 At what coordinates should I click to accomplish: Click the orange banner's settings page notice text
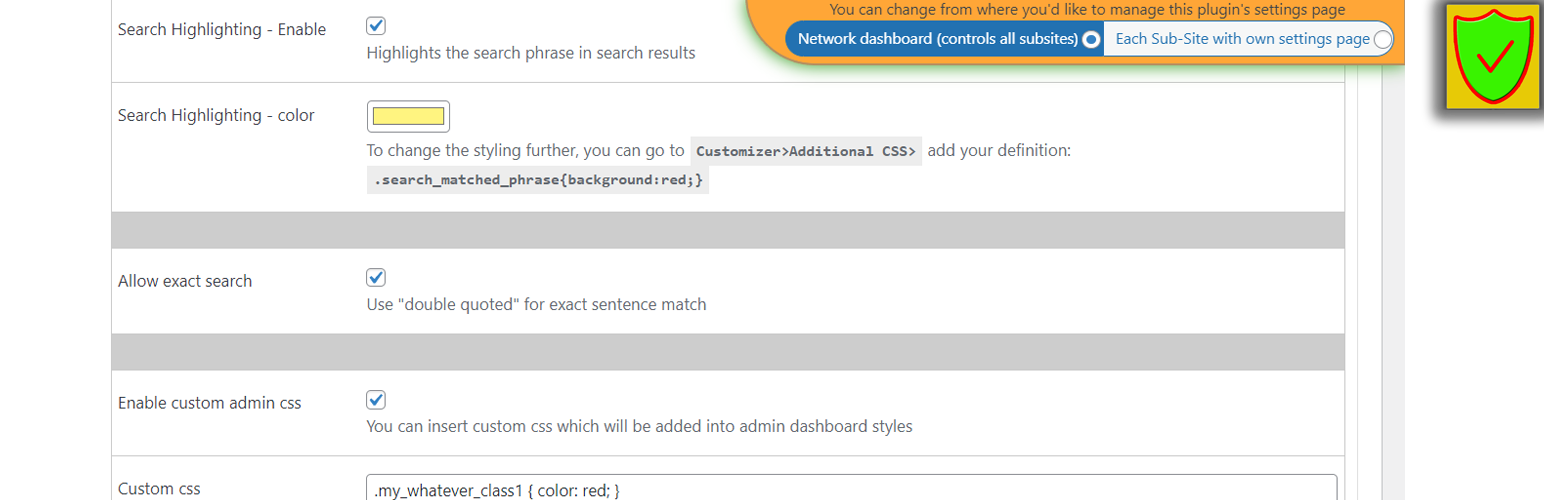1087,10
